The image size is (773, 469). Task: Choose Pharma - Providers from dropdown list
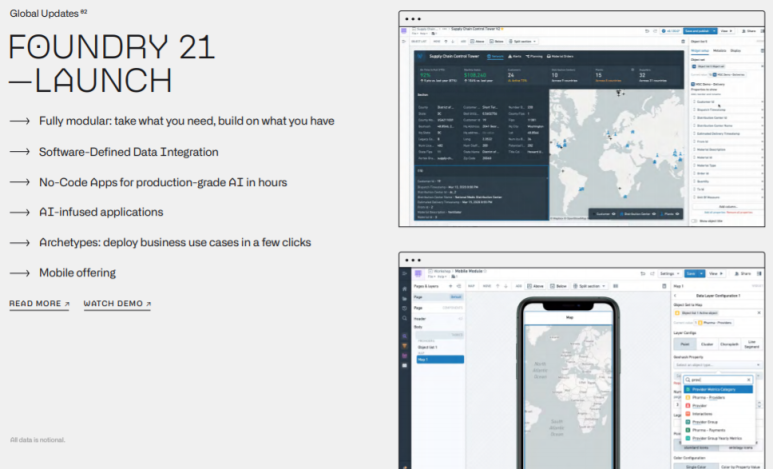point(718,397)
